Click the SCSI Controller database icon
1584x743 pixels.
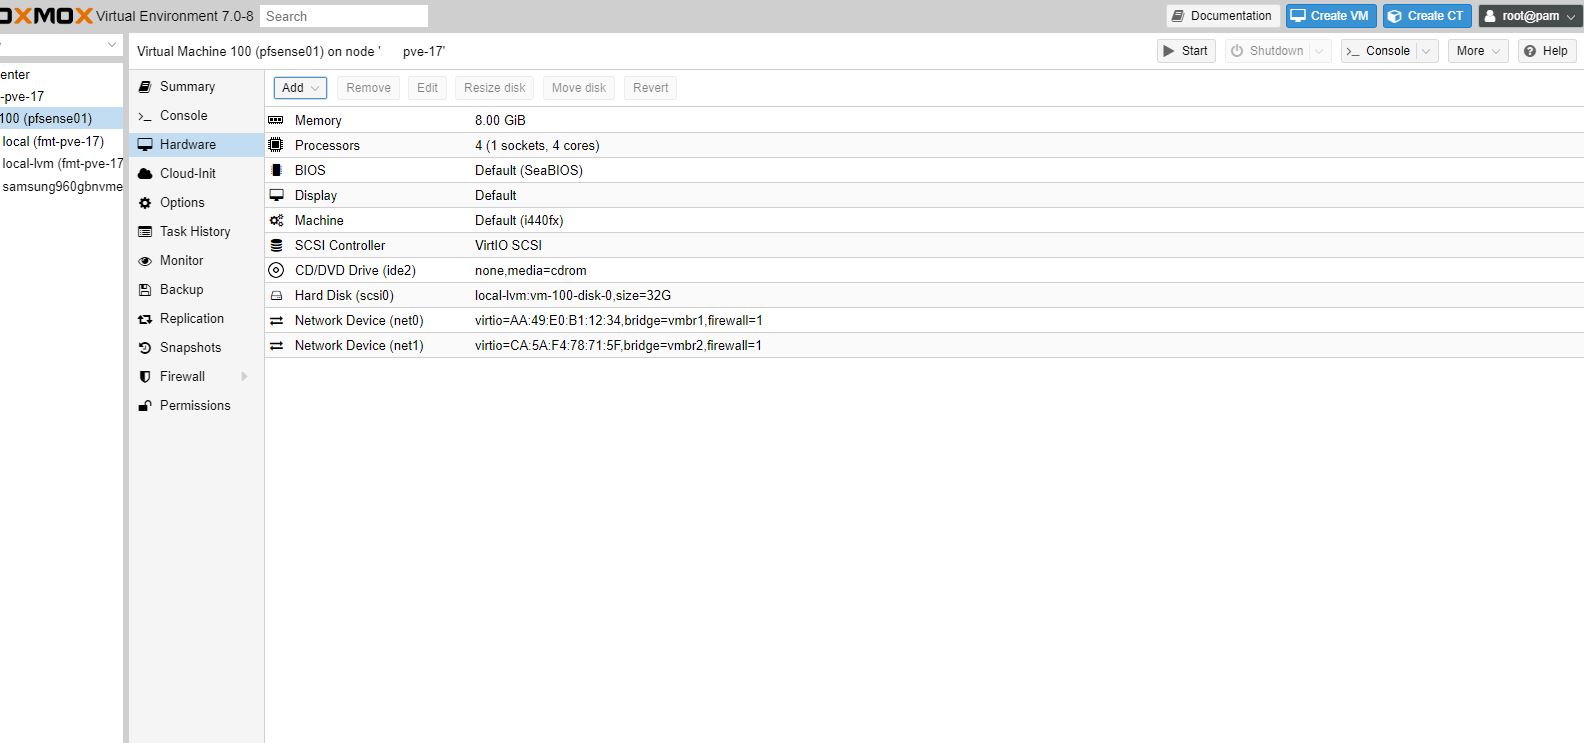pyautogui.click(x=276, y=245)
